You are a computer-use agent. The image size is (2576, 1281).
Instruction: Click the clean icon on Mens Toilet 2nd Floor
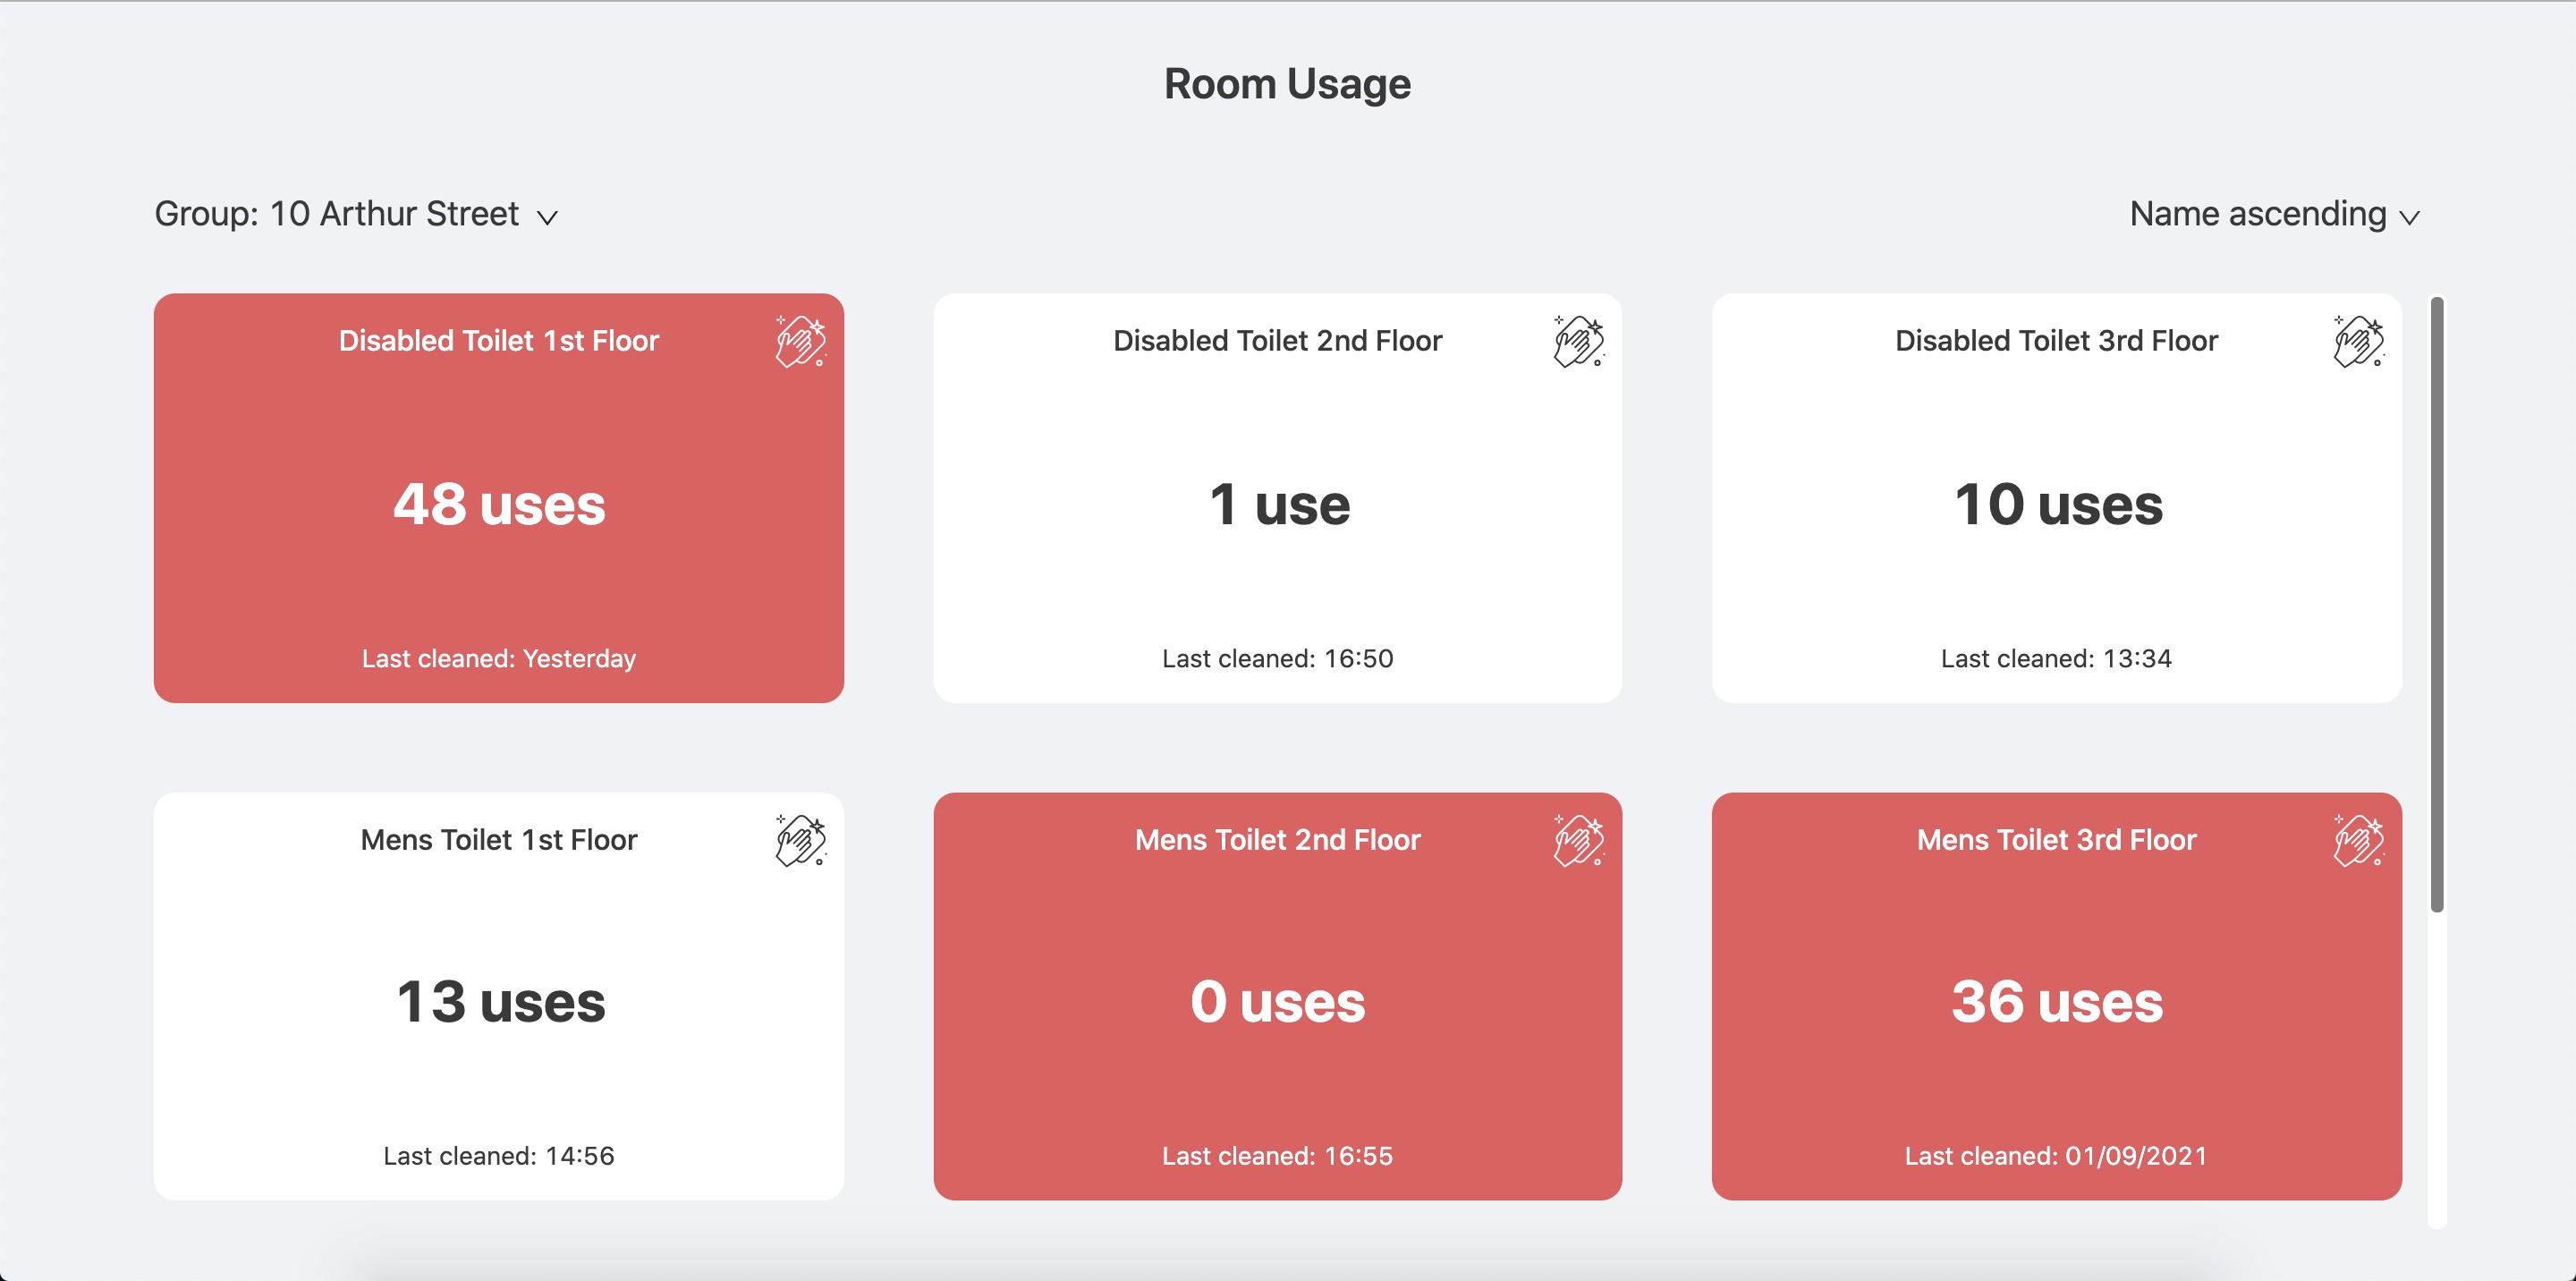(x=1579, y=840)
